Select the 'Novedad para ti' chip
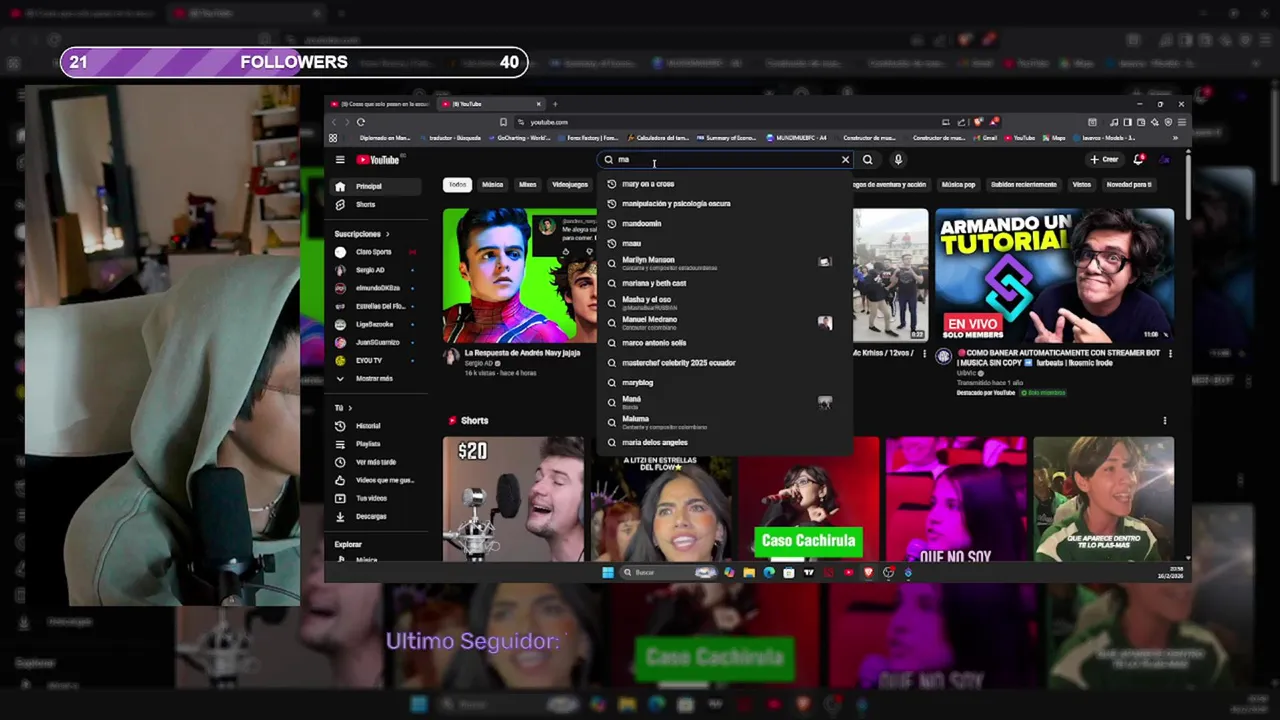1280x720 pixels. point(1128,185)
